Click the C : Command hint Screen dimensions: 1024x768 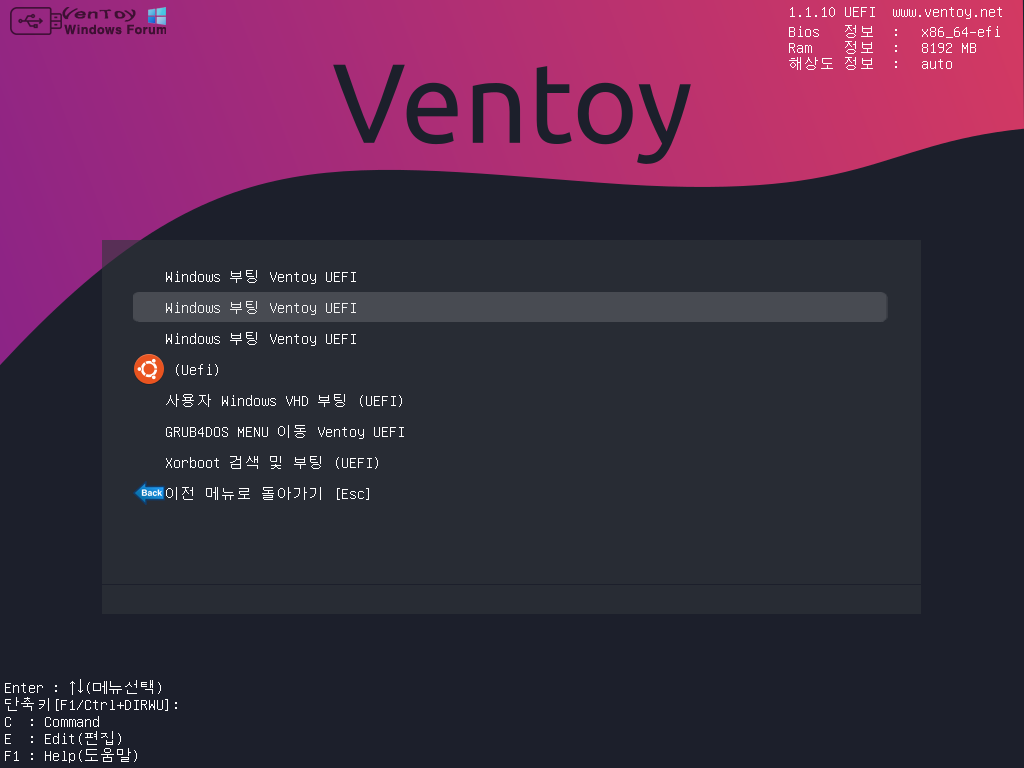[52, 722]
